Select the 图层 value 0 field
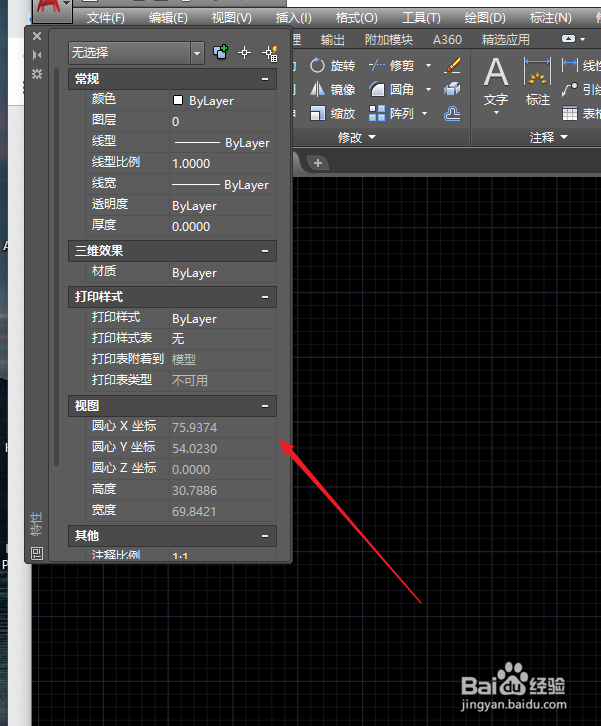The image size is (601, 726). (223, 121)
